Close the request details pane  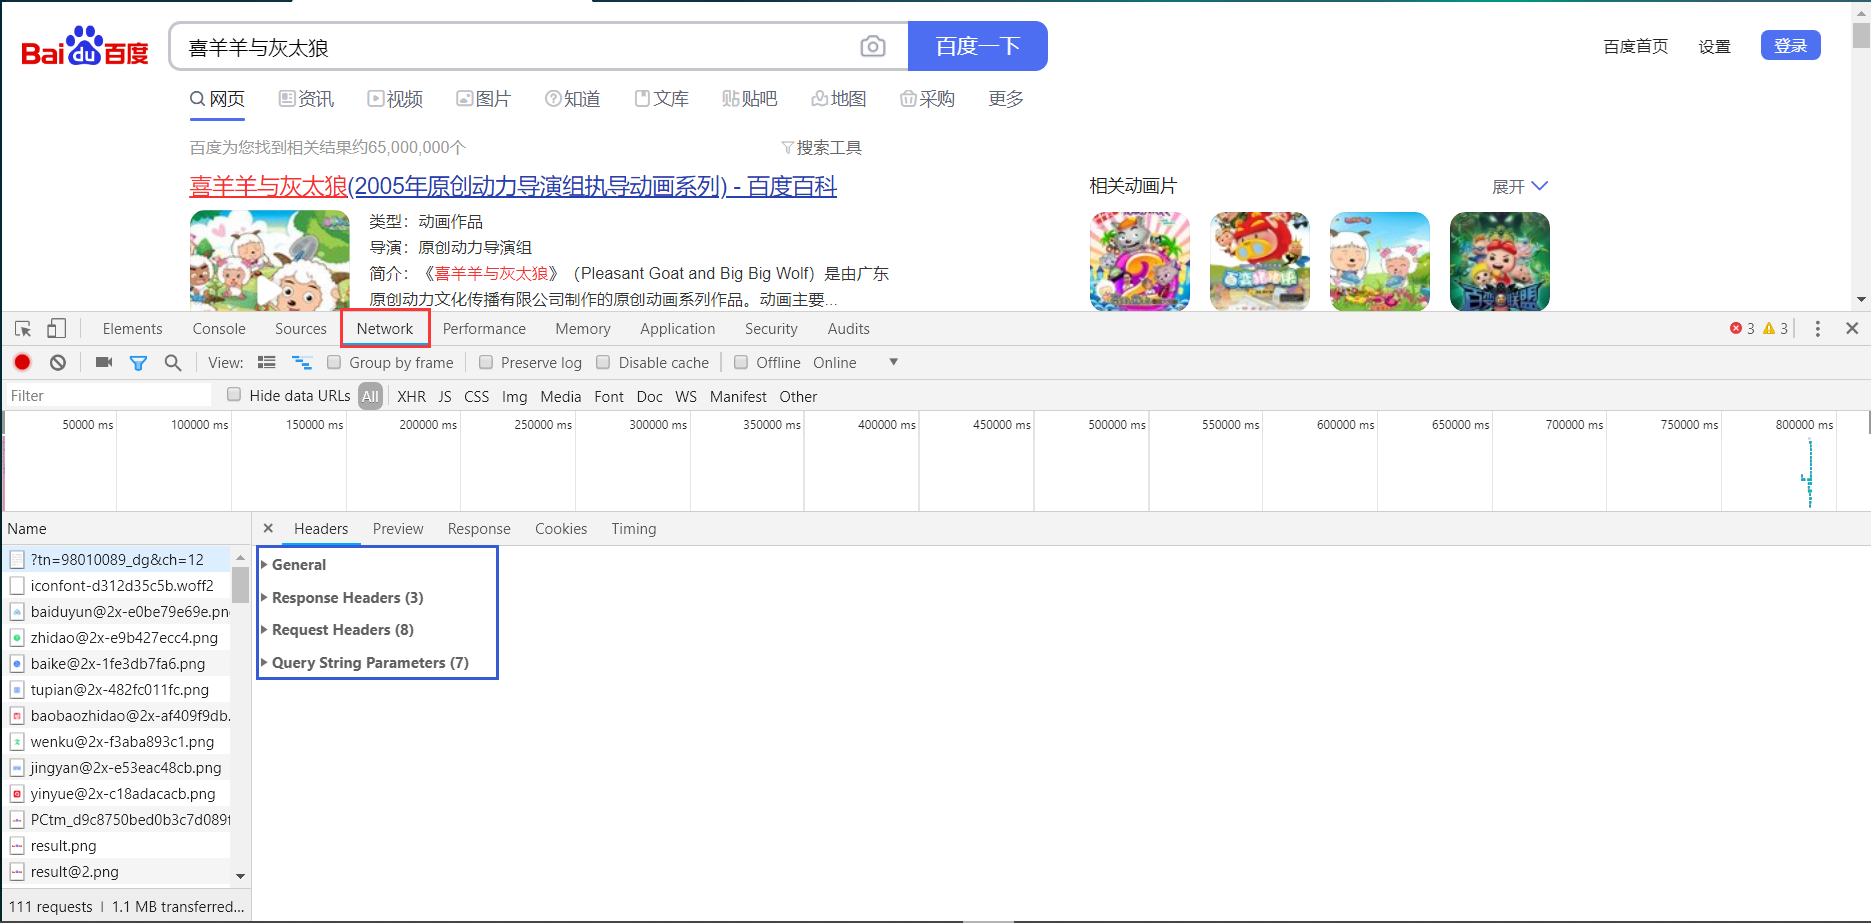tap(268, 528)
